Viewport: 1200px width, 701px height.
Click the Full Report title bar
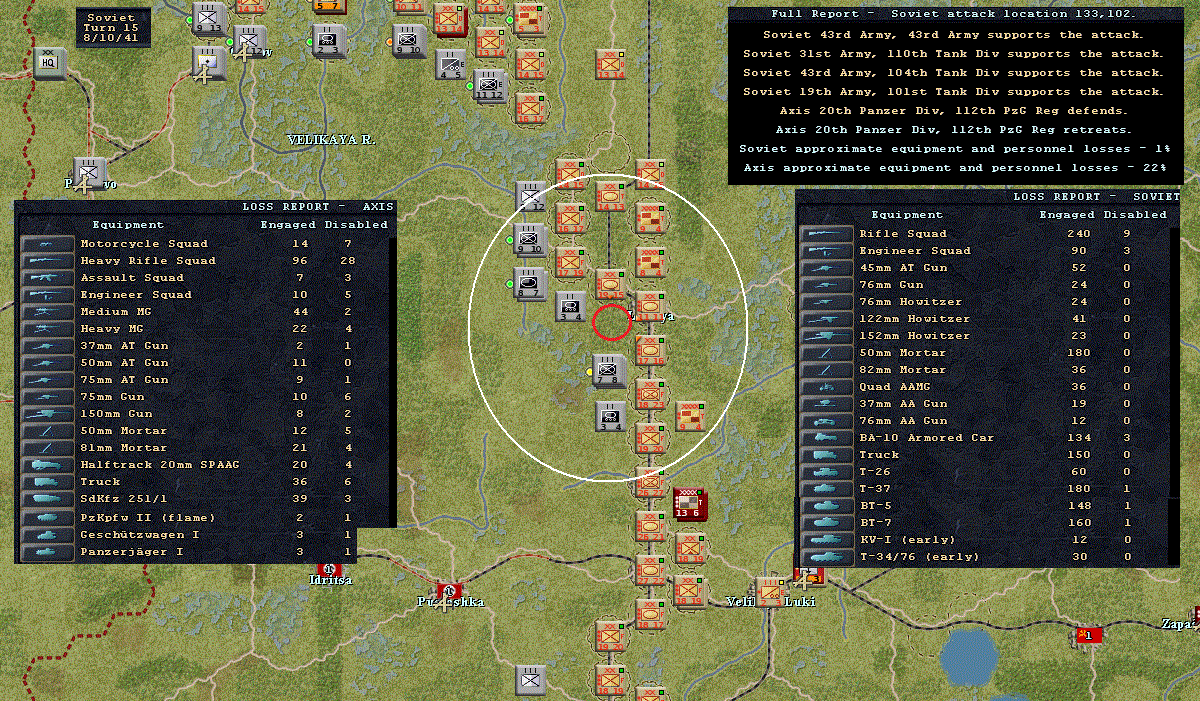(954, 14)
